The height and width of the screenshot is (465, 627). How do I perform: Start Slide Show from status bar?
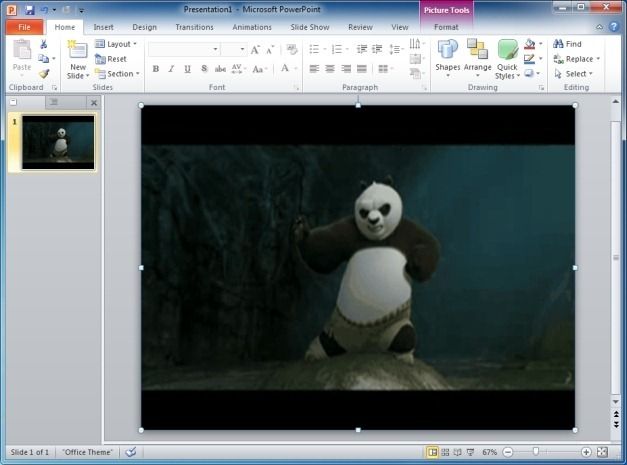tap(470, 453)
